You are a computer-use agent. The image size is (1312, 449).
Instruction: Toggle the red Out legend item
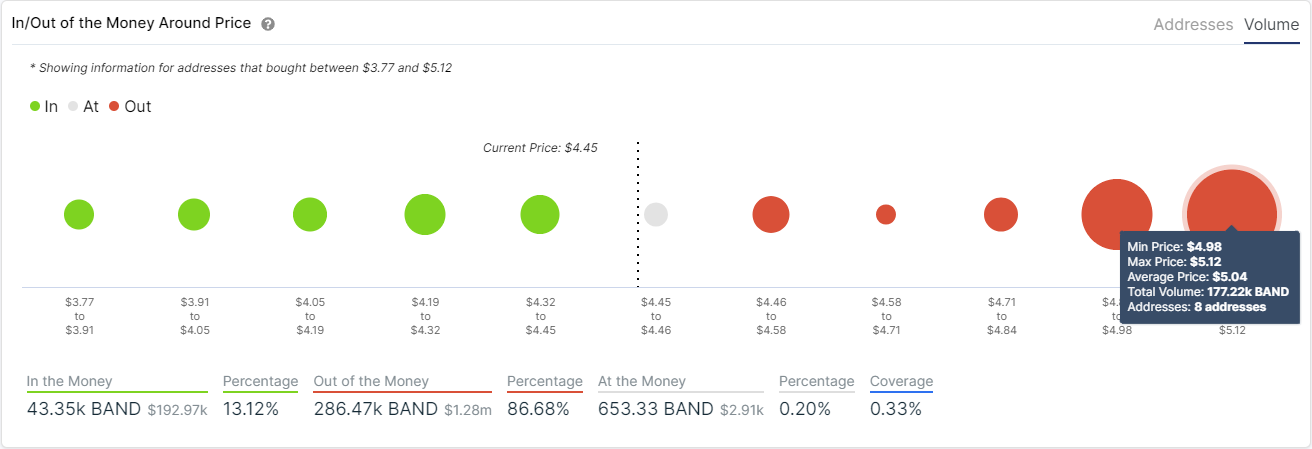[x=130, y=106]
